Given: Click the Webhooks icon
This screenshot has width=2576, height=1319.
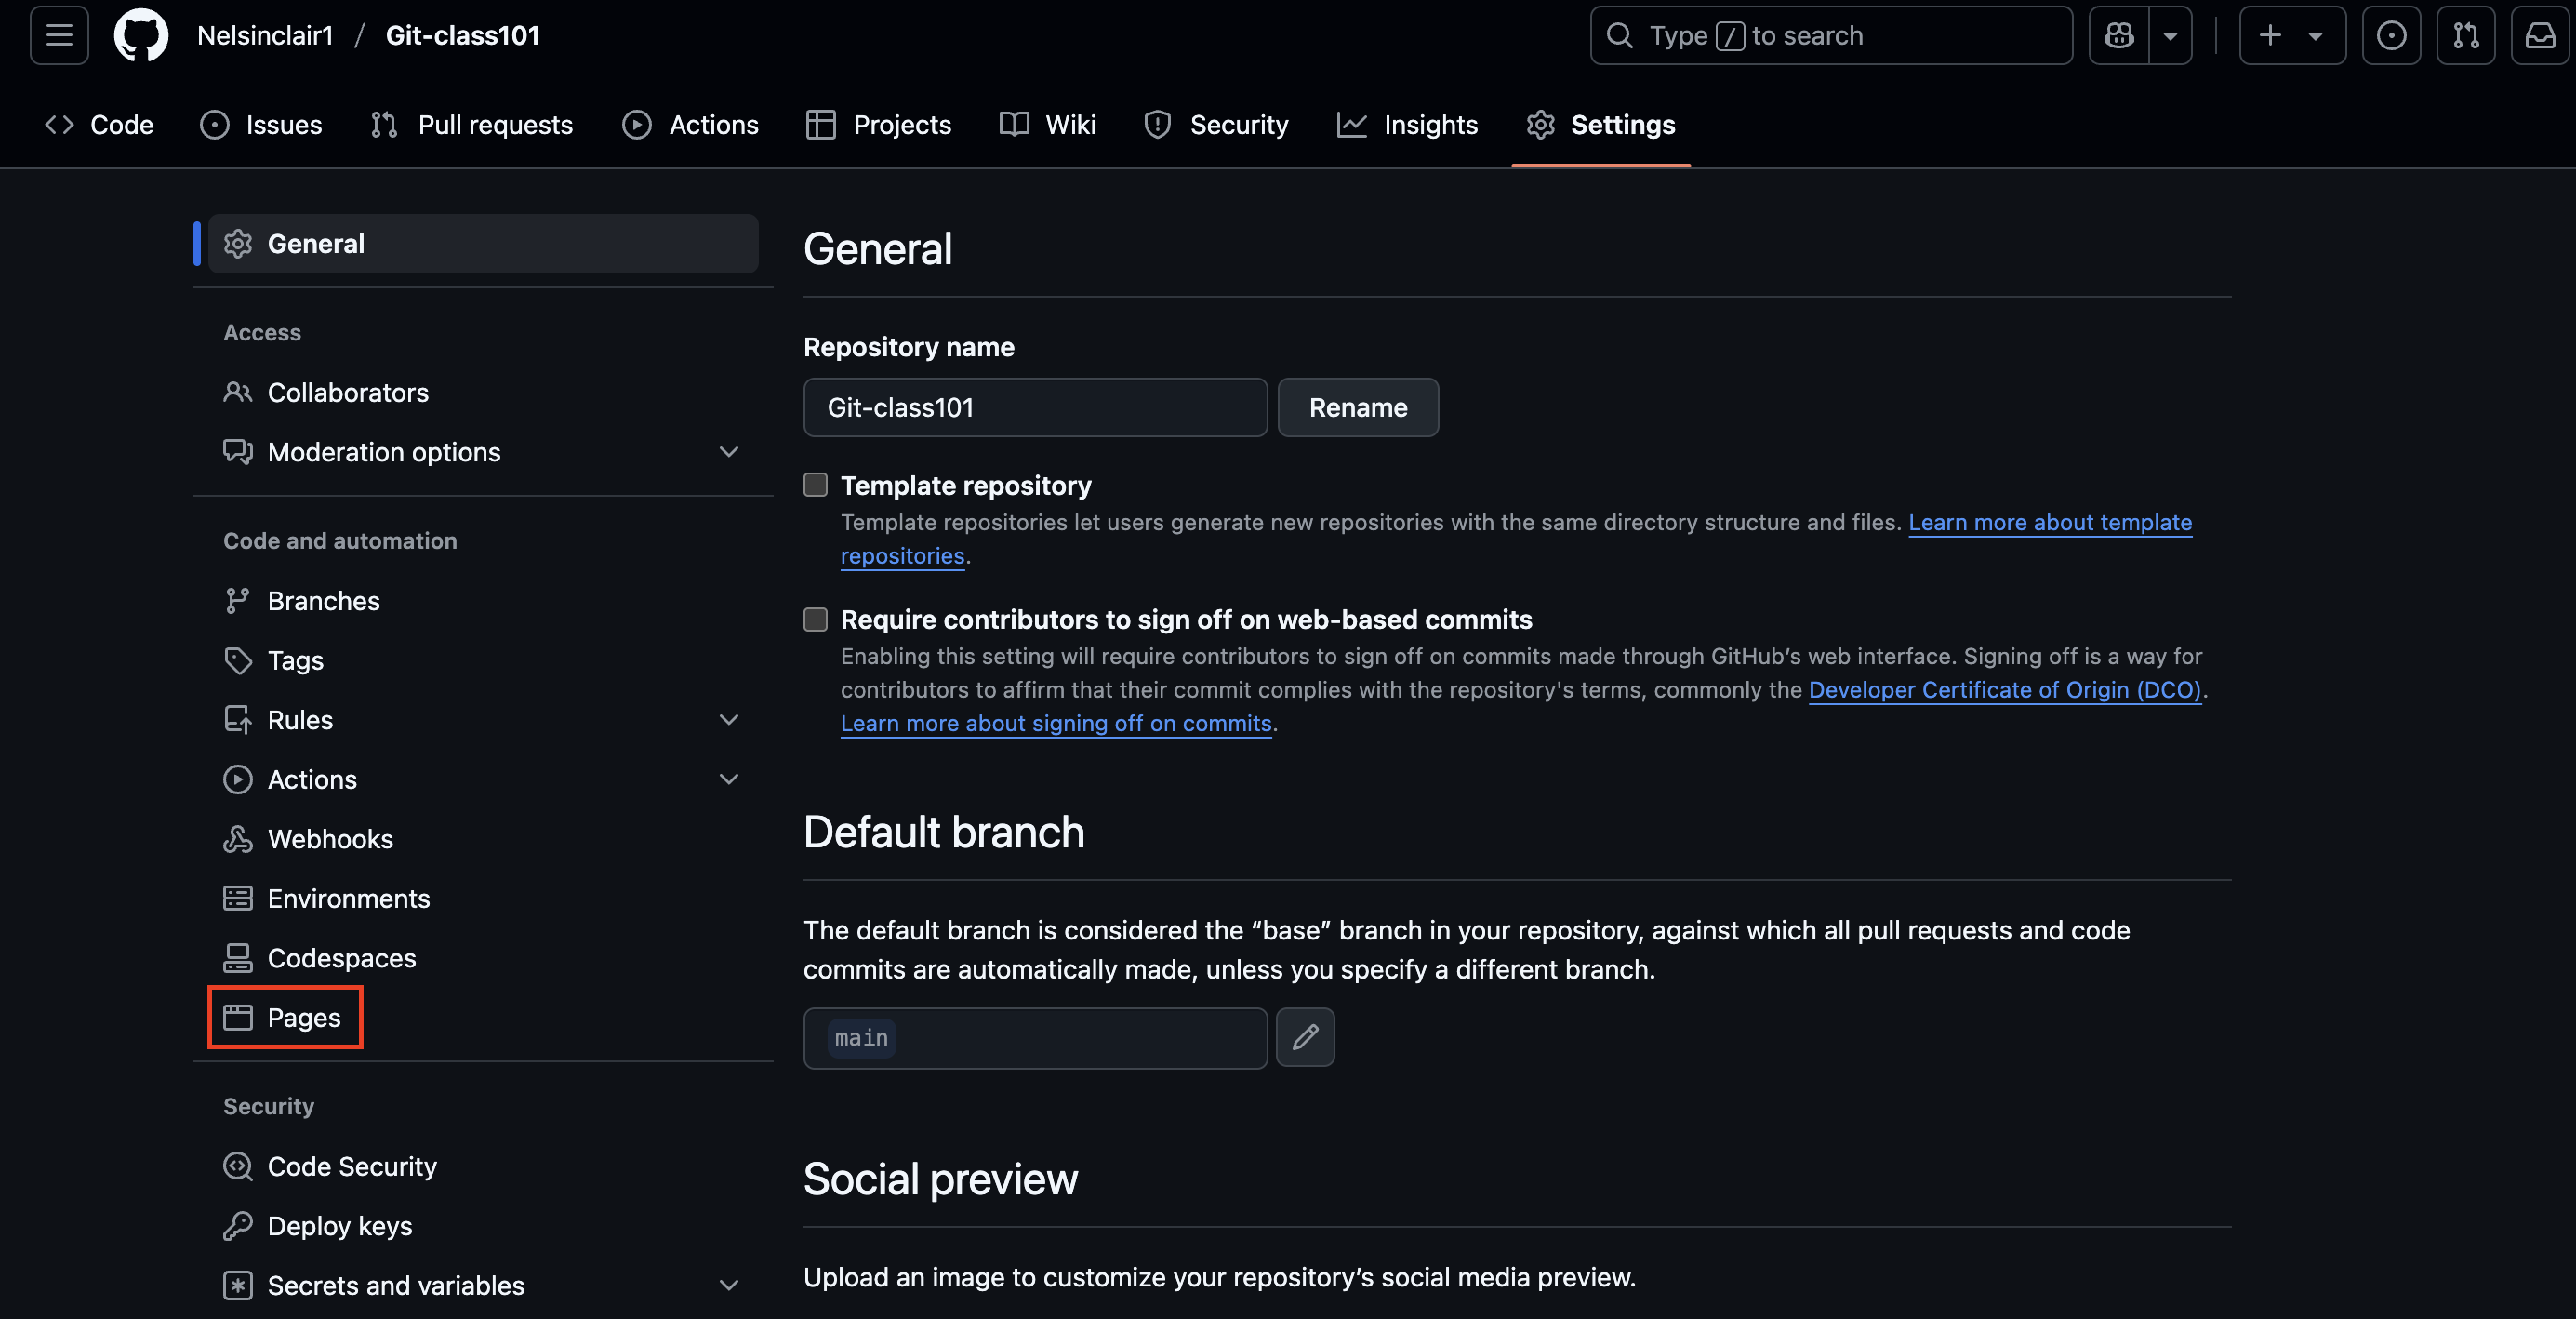Looking at the screenshot, I should (x=238, y=839).
